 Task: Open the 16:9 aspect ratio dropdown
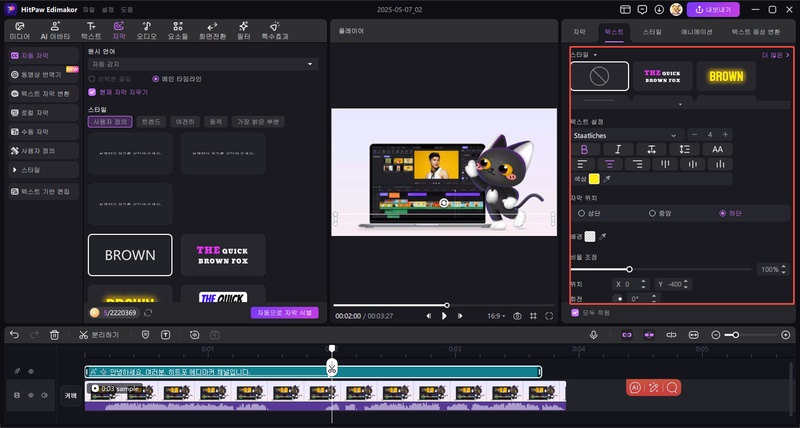point(496,316)
